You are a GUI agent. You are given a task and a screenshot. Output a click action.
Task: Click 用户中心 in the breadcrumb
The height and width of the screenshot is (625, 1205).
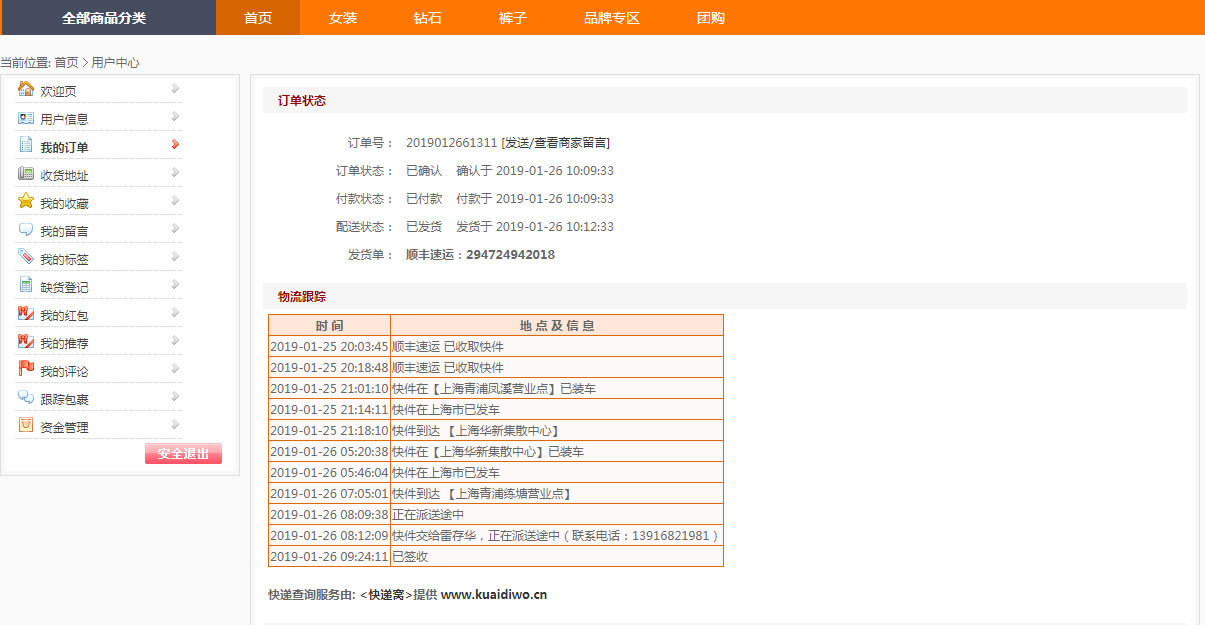point(116,62)
